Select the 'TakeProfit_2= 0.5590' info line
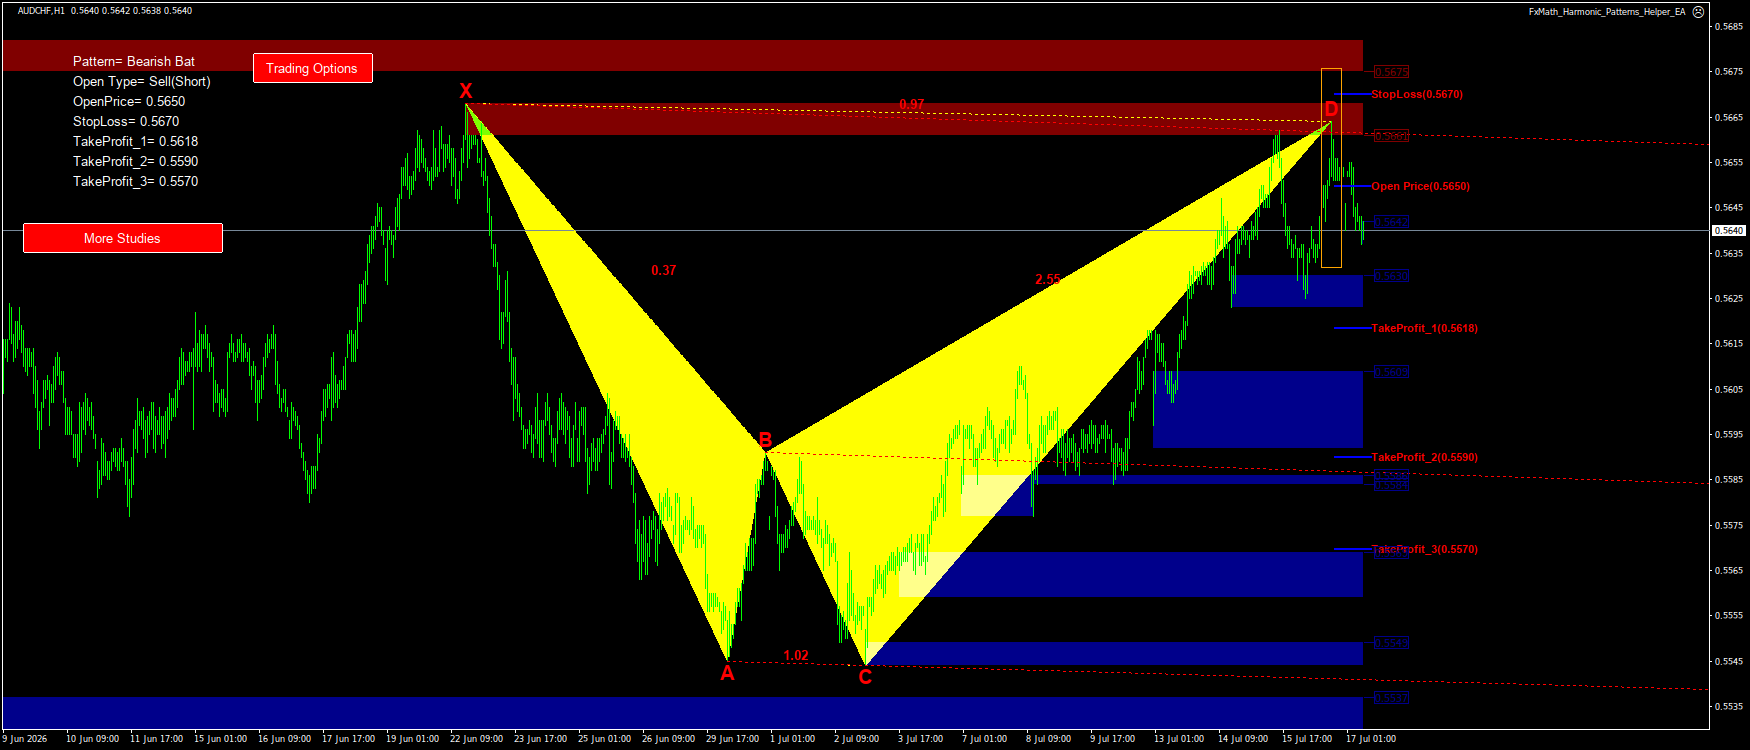This screenshot has height=750, width=1750. [136, 161]
